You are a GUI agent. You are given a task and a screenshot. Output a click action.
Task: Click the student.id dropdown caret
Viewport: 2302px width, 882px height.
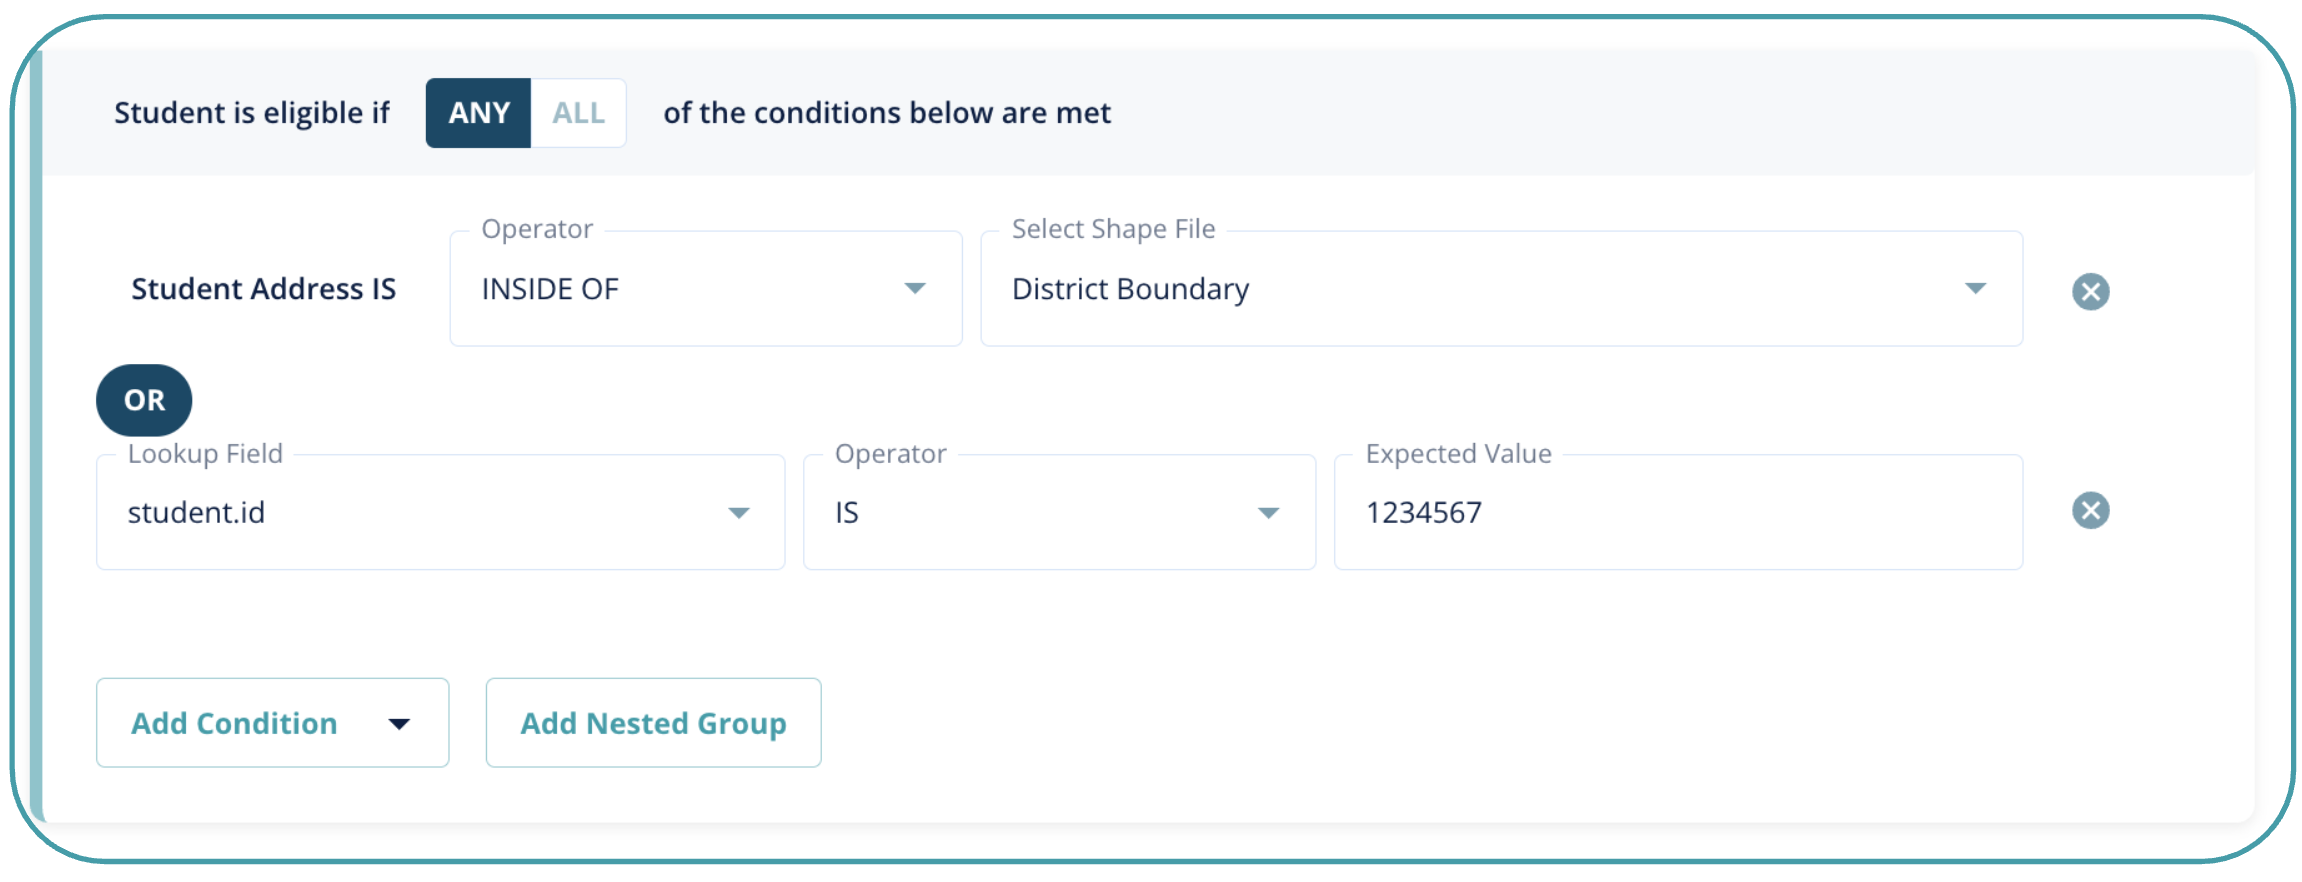738,513
